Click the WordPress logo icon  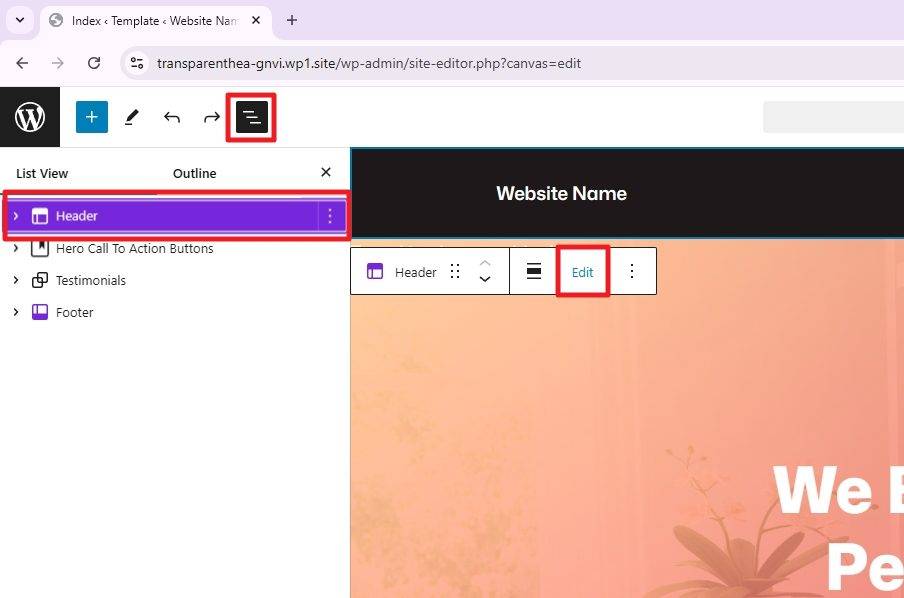(x=30, y=117)
